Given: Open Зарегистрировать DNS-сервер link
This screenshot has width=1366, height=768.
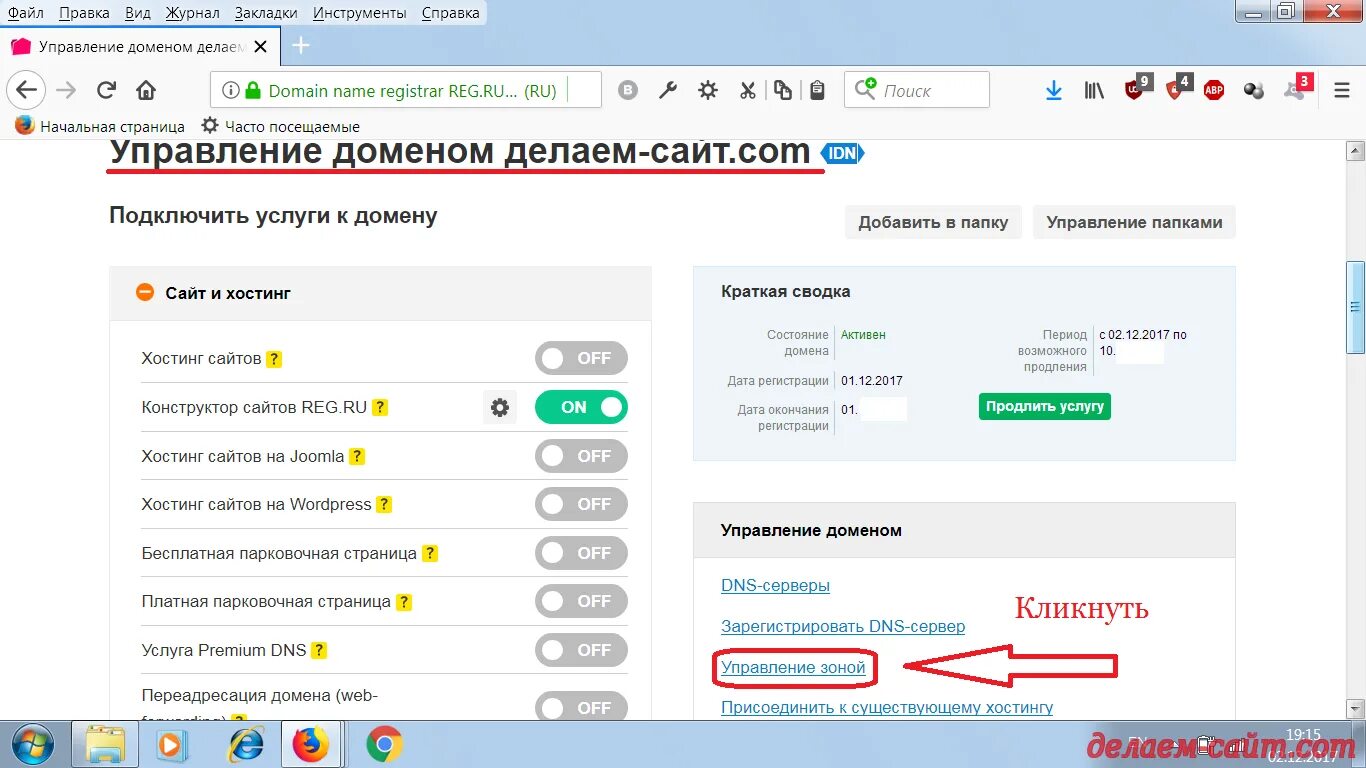Looking at the screenshot, I should pyautogui.click(x=843, y=627).
